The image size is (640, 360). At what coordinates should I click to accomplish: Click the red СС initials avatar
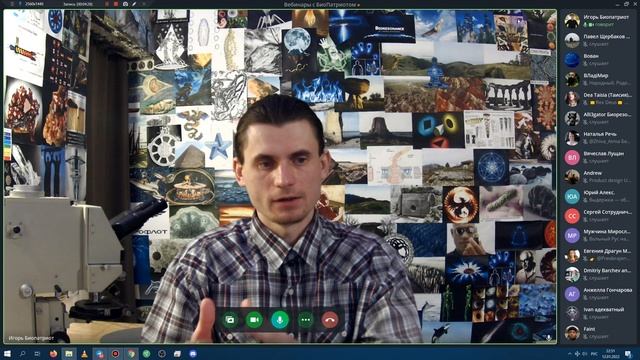tap(572, 216)
